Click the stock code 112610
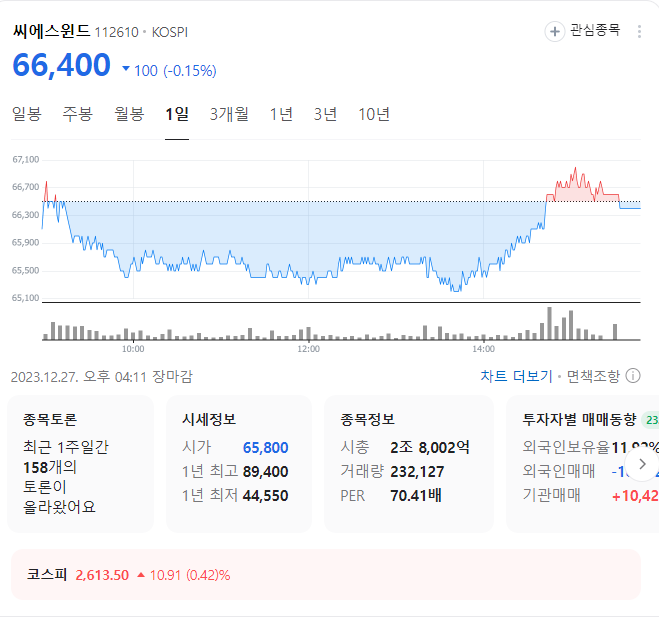This screenshot has height=618, width=659. point(116,32)
